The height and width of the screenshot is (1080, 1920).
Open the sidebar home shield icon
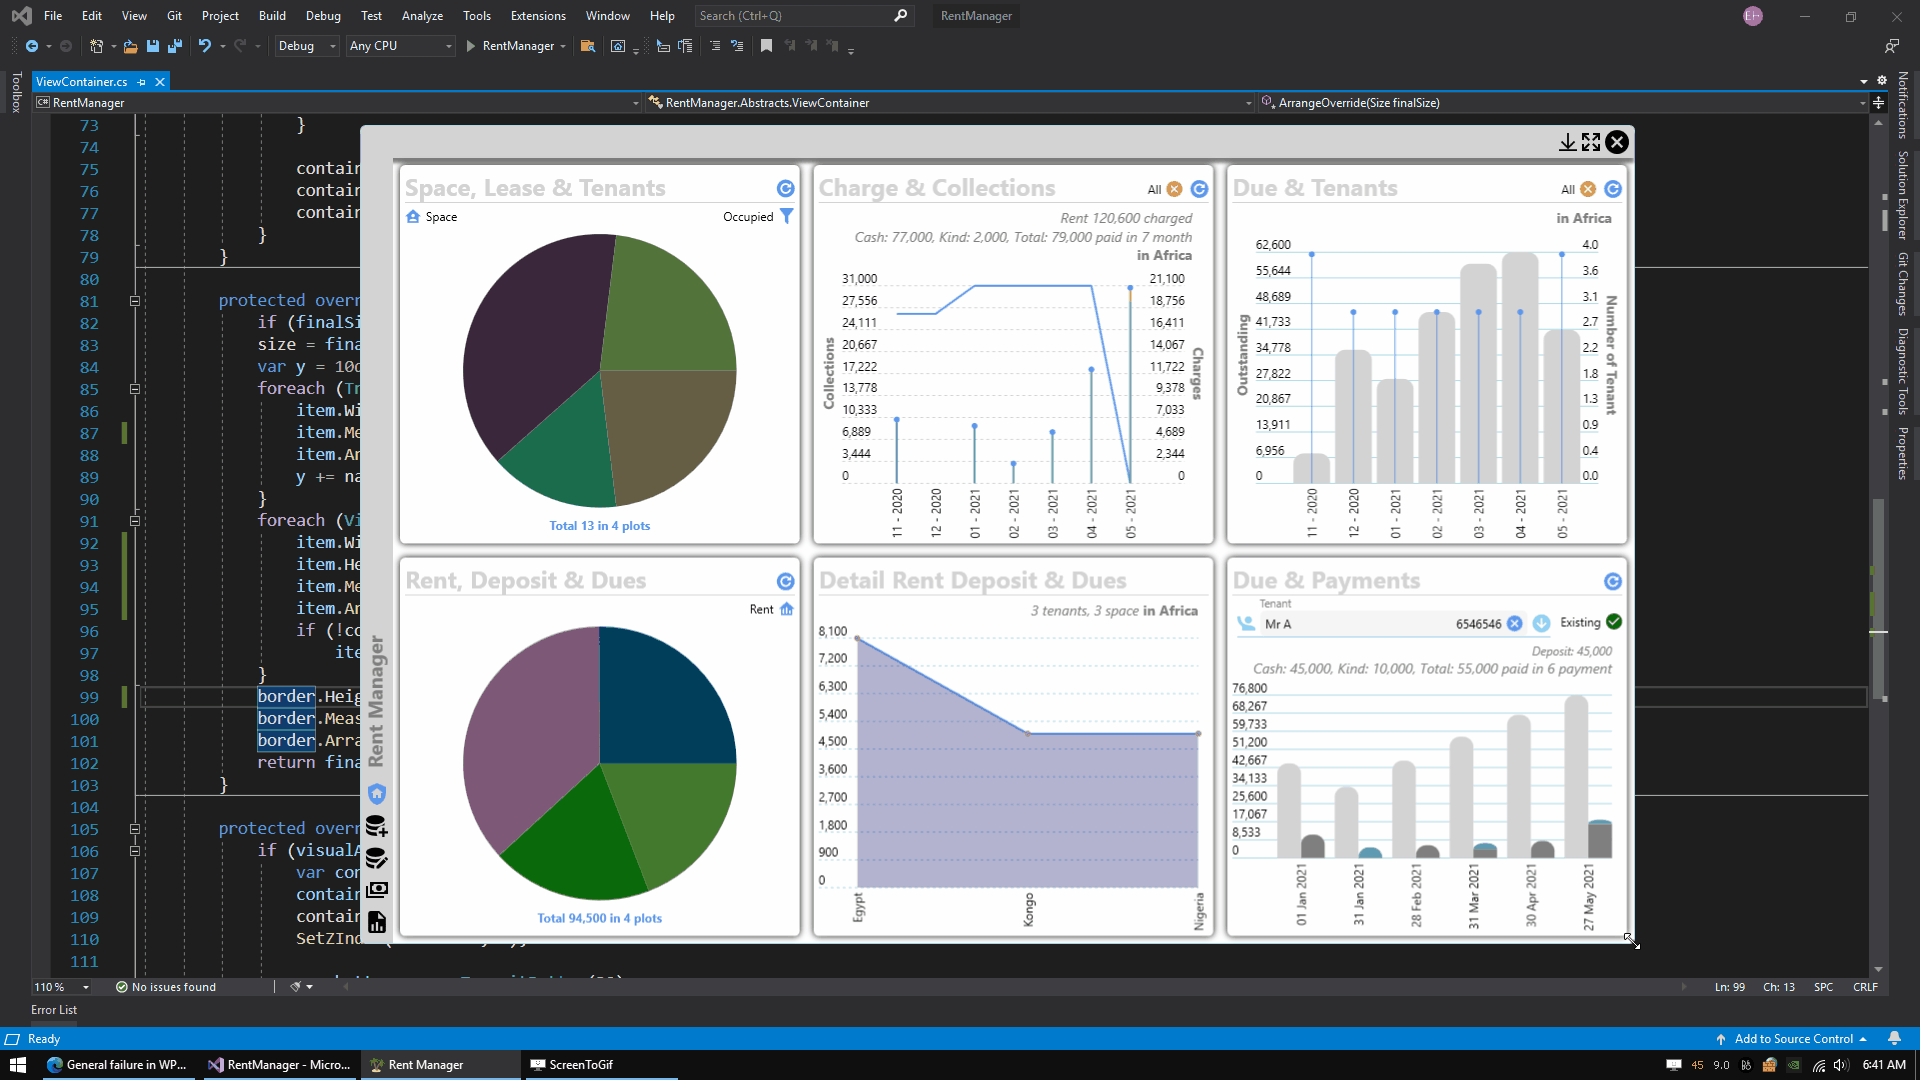[x=377, y=794]
